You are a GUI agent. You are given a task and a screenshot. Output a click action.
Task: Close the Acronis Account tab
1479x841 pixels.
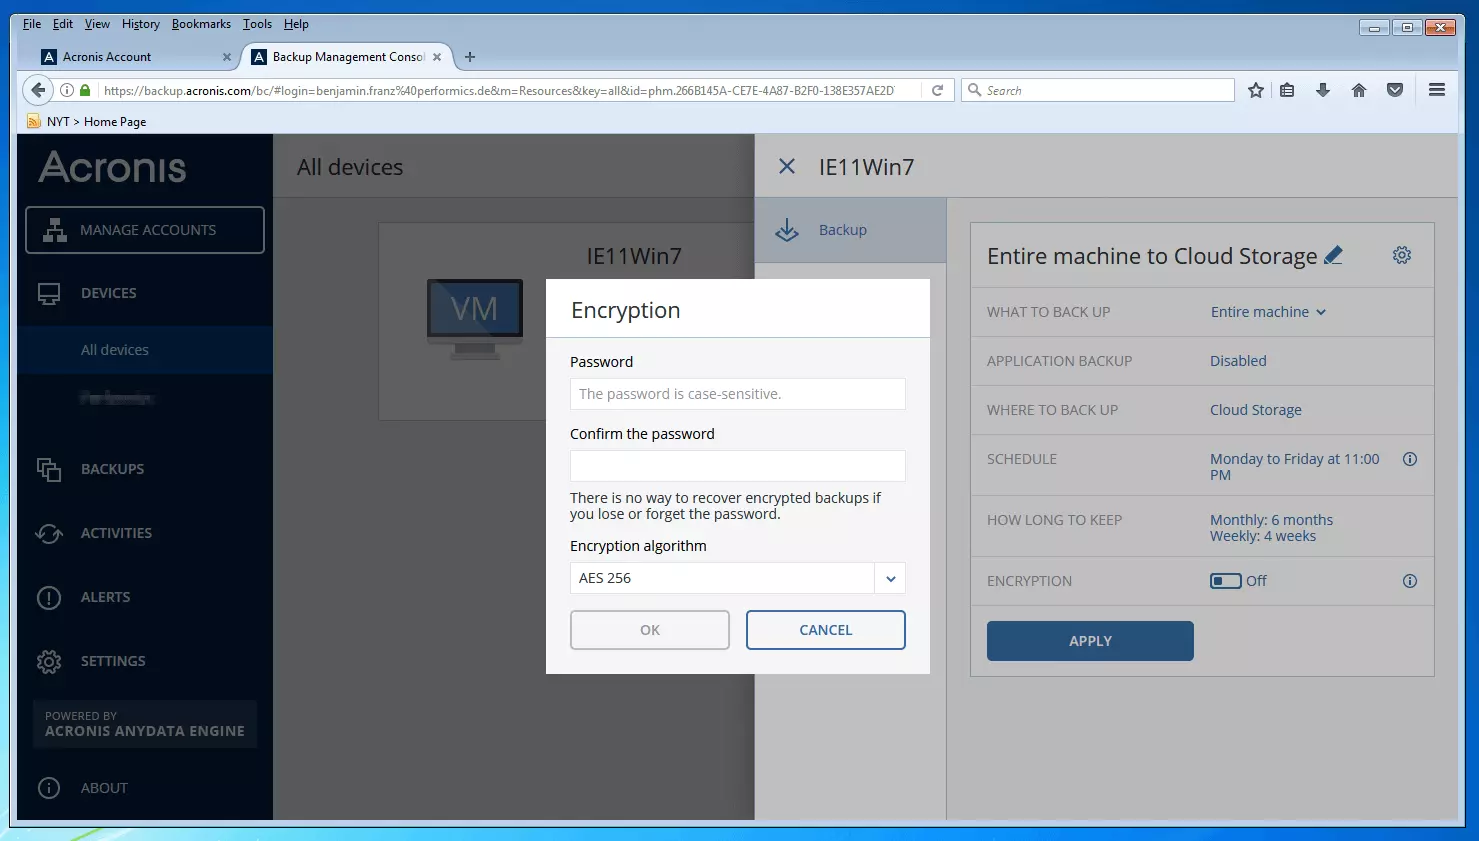point(227,57)
